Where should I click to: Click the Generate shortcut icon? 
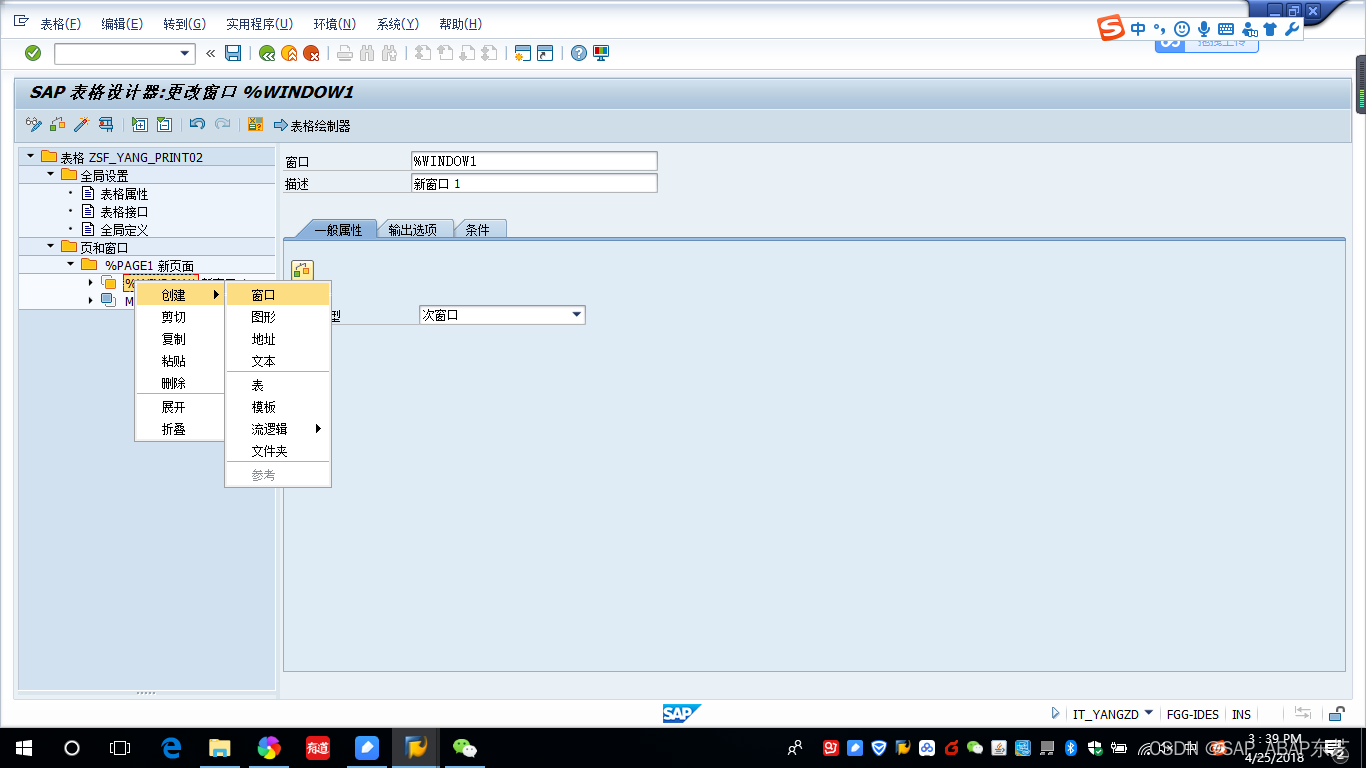coord(545,53)
